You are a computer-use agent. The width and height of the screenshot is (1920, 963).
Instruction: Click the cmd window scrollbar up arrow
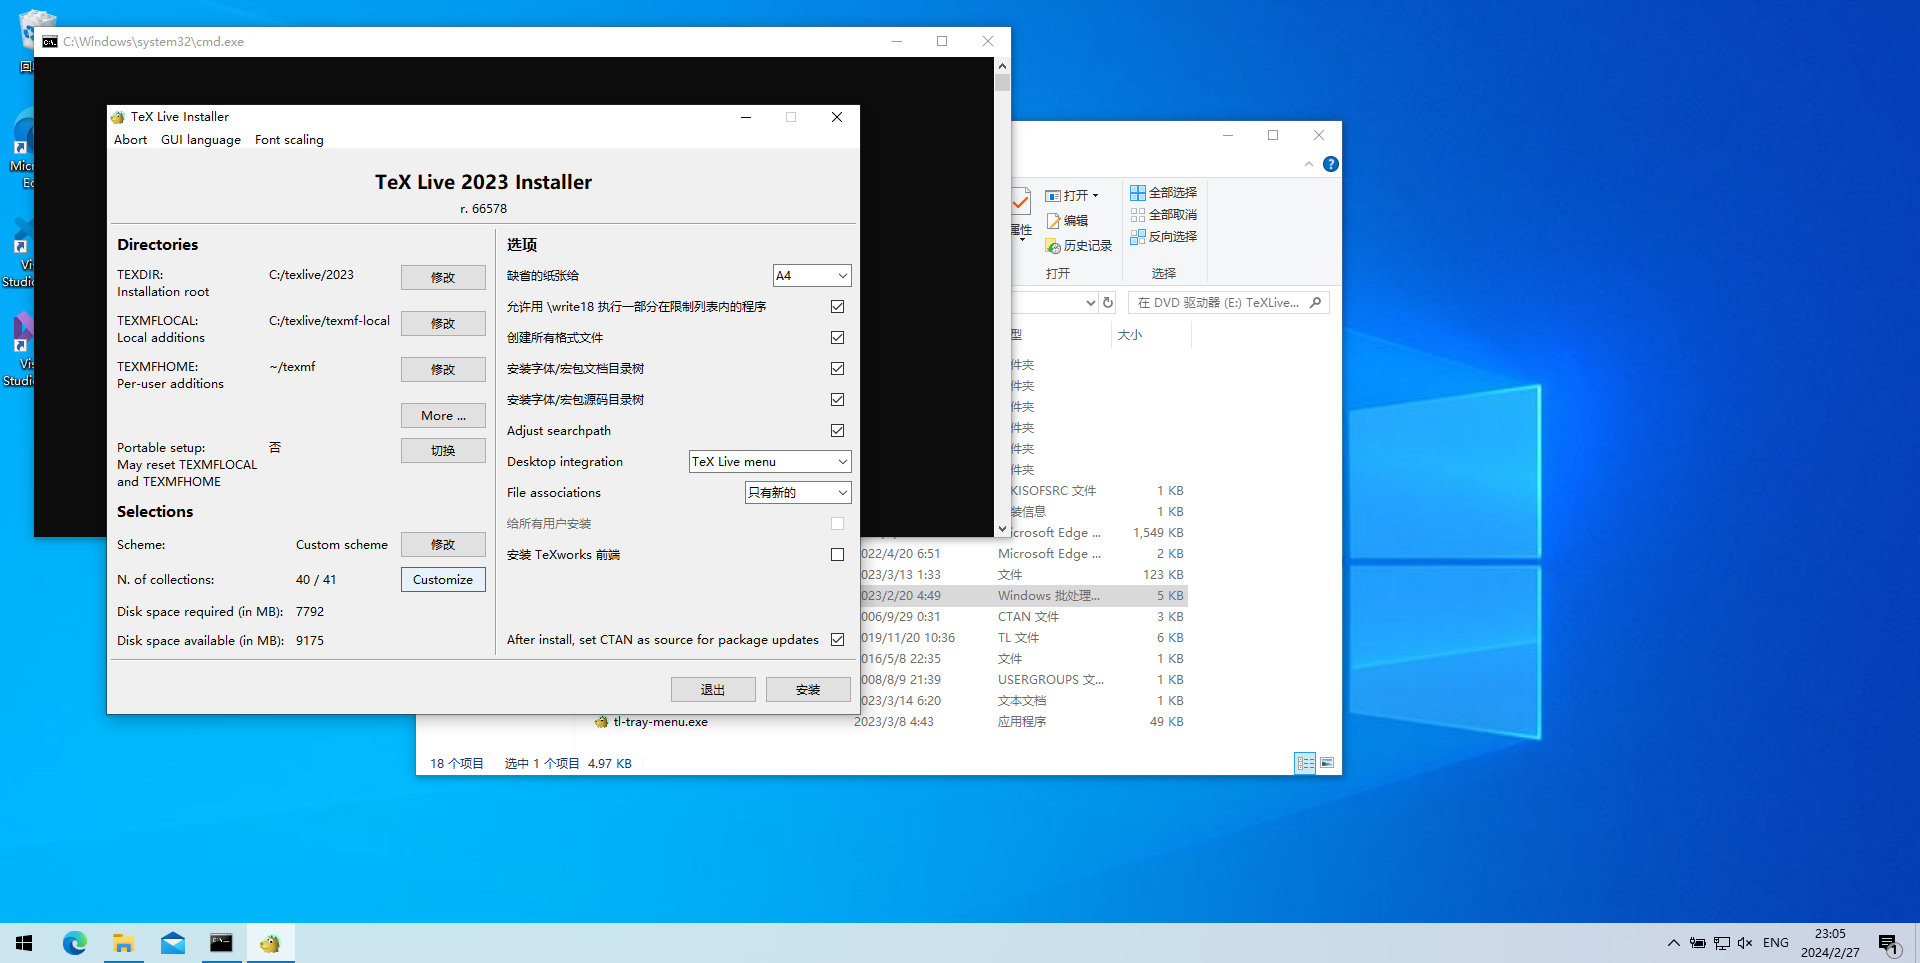[x=1002, y=66]
